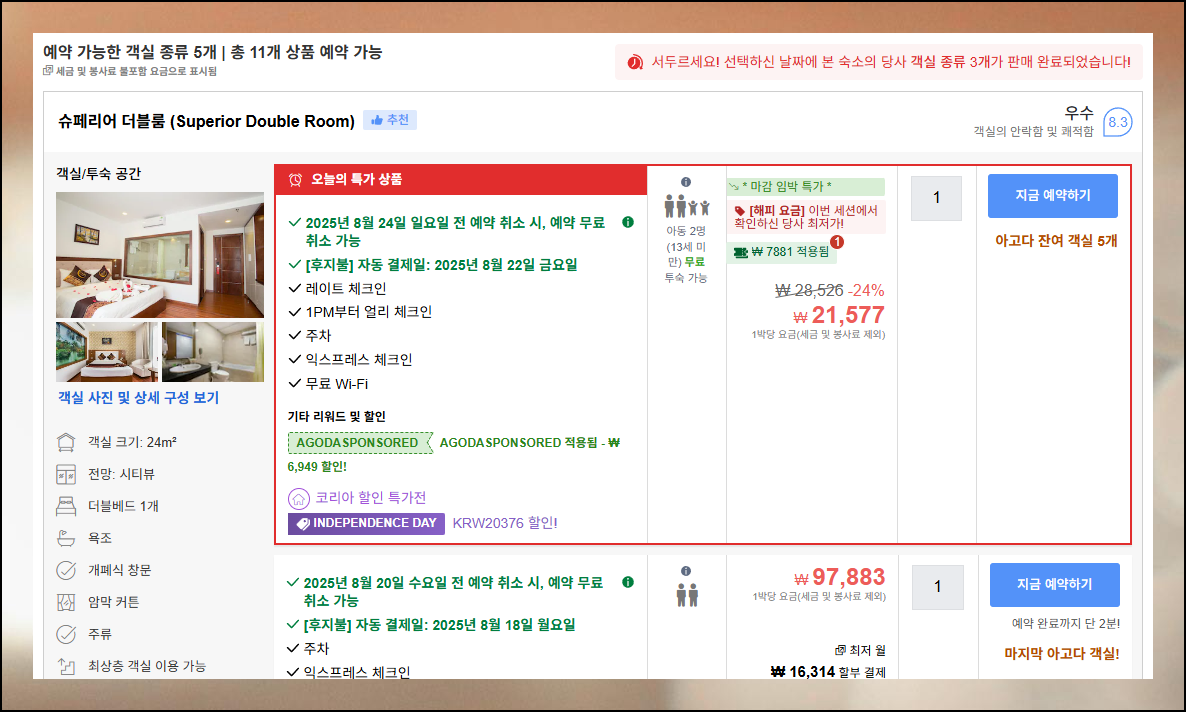Click the ₩ 7881 적용됨 coupon badge

[x=782, y=252]
